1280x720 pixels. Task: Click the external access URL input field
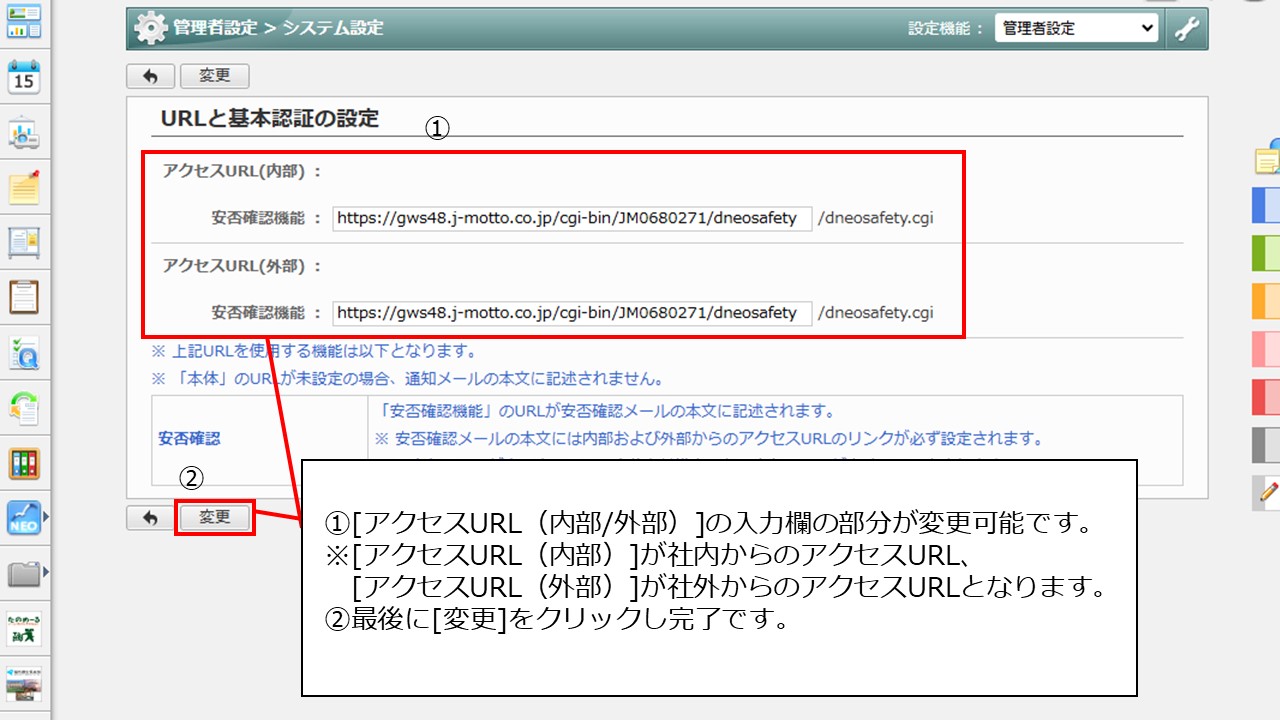pyautogui.click(x=572, y=312)
